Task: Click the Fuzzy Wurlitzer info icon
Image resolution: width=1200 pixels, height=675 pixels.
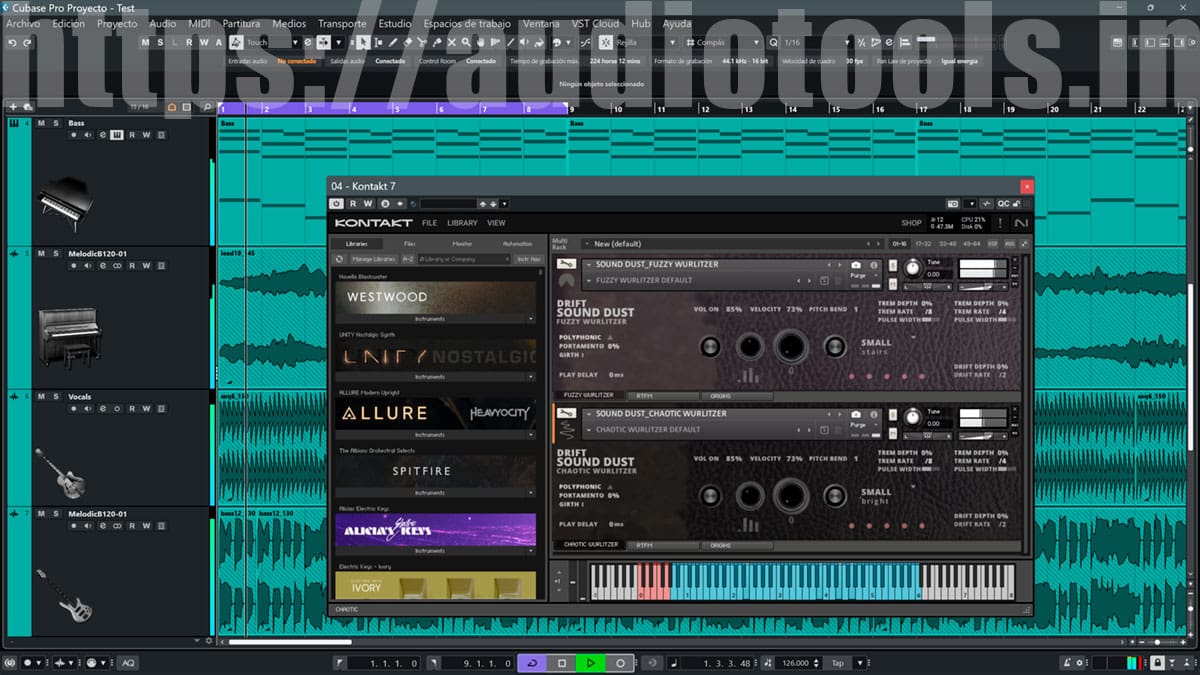Action: (874, 265)
